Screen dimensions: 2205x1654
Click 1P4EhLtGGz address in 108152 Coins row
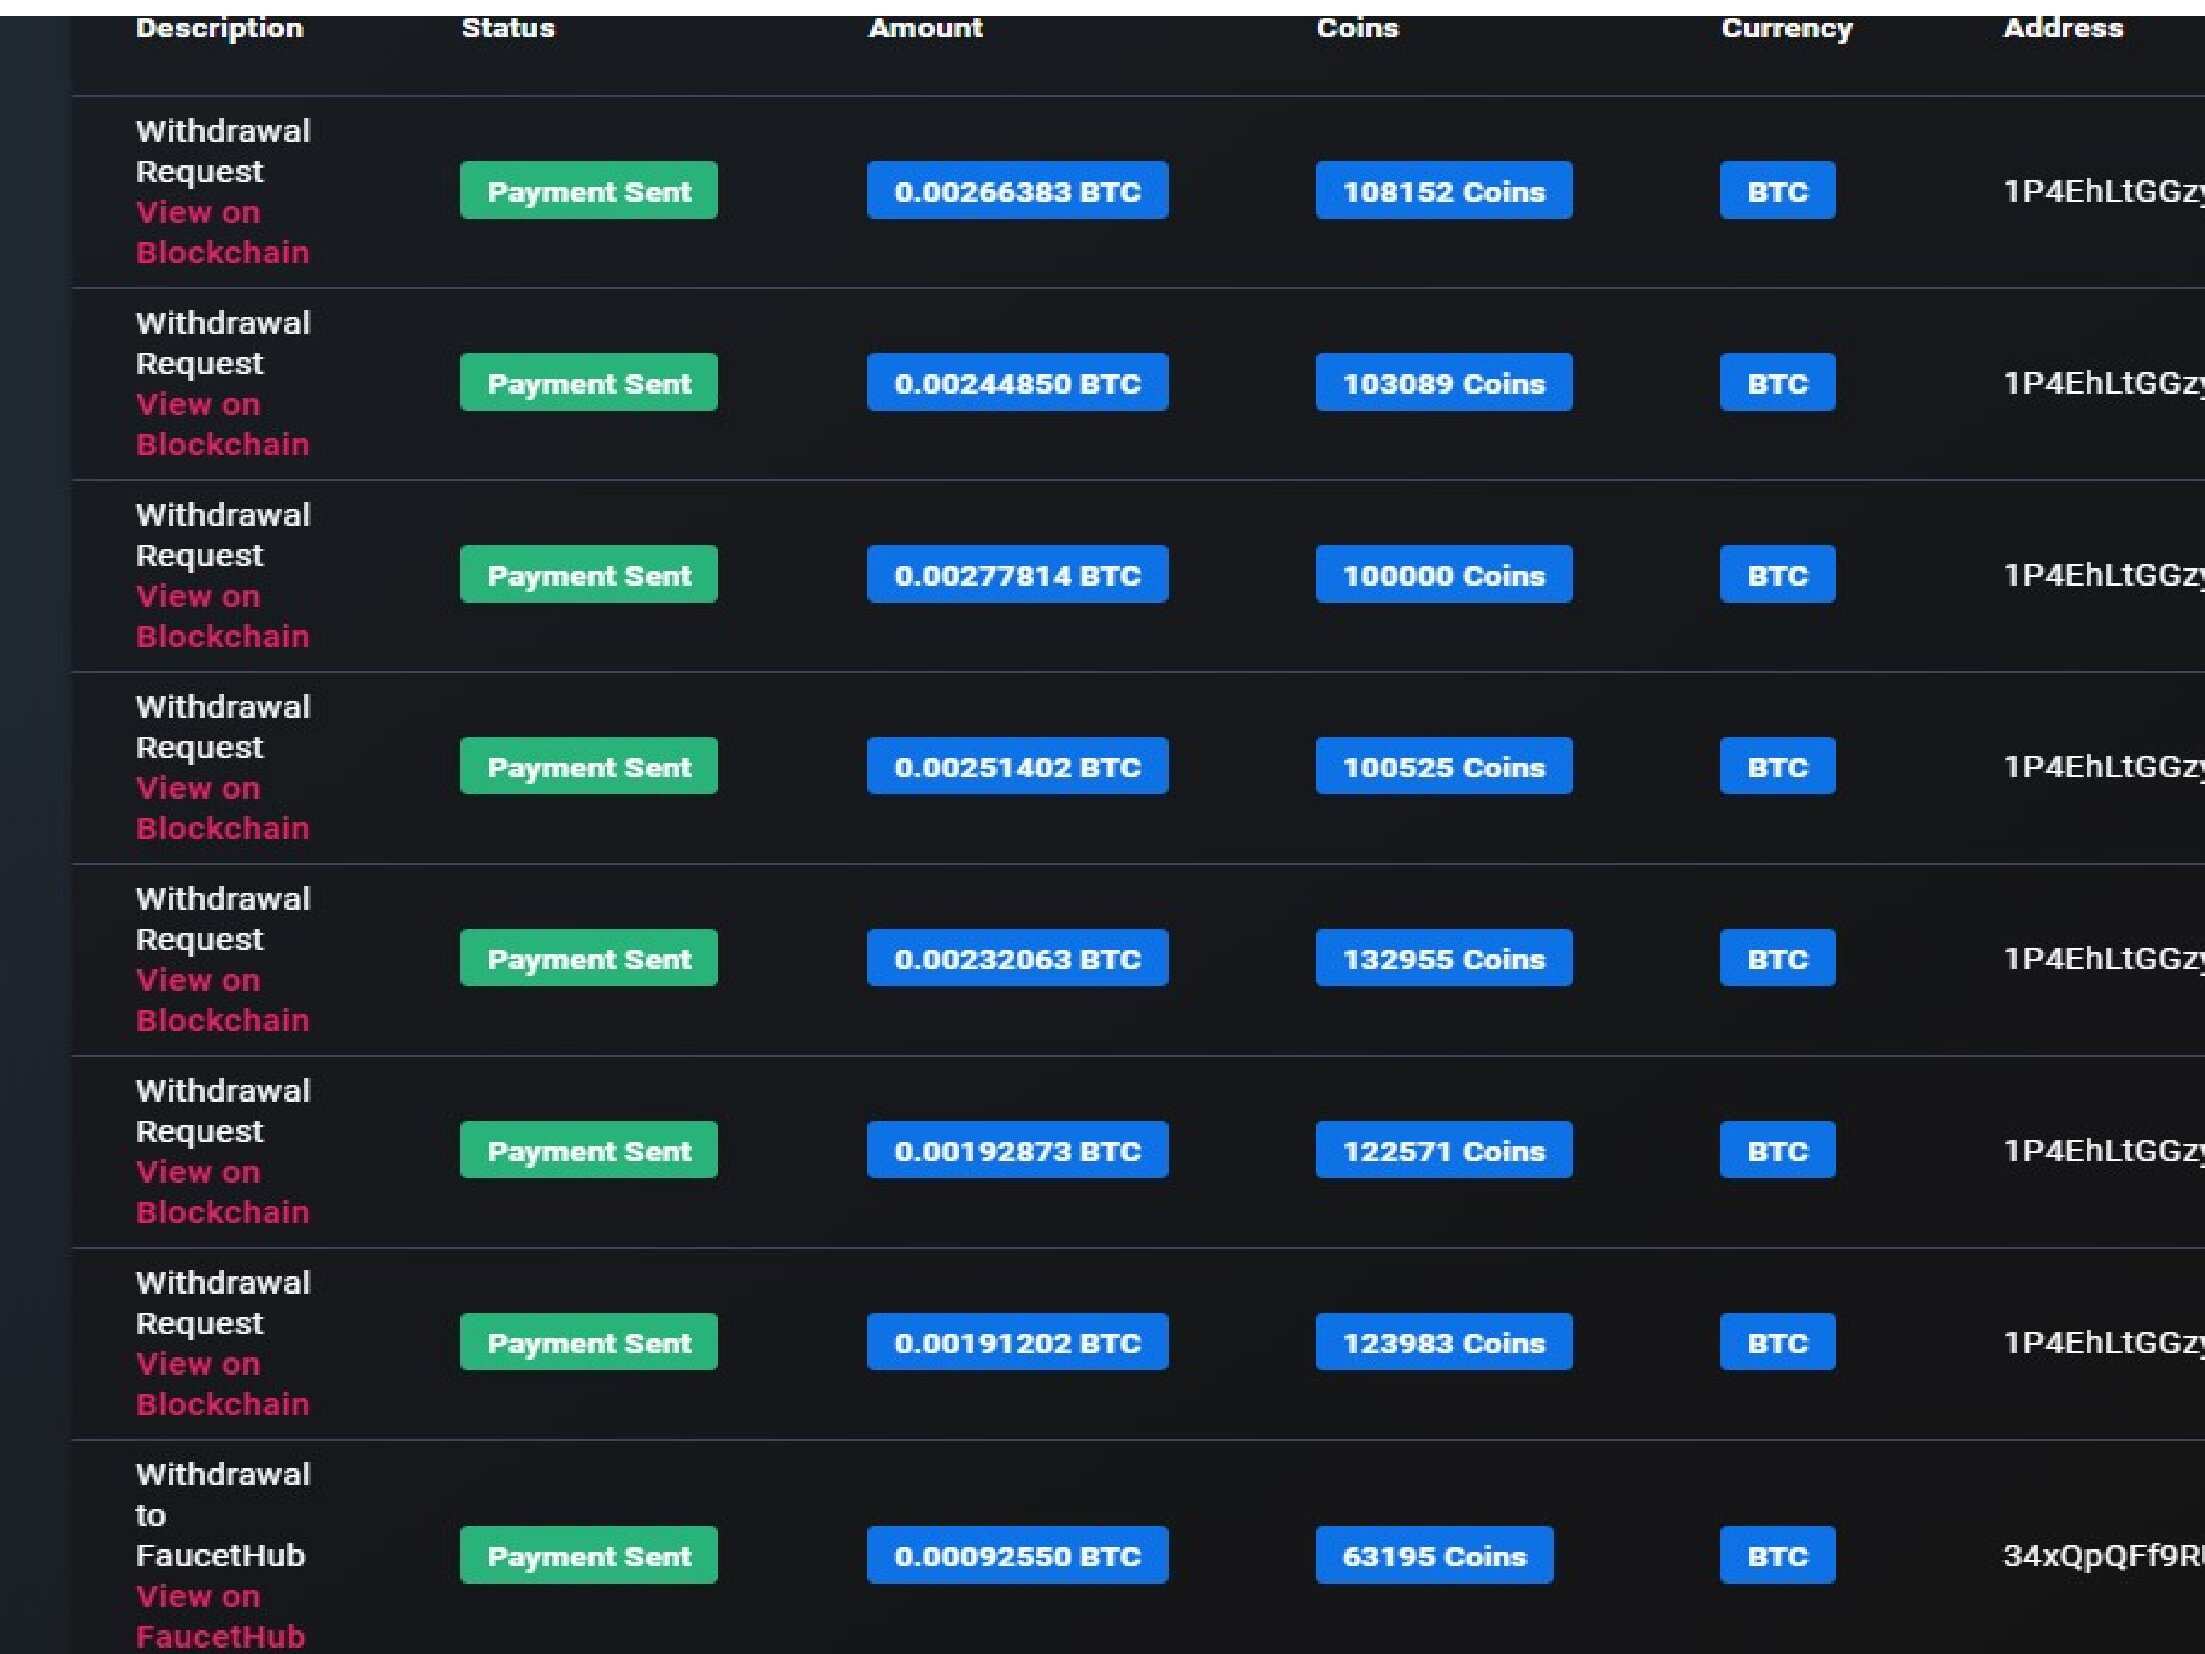[2104, 191]
